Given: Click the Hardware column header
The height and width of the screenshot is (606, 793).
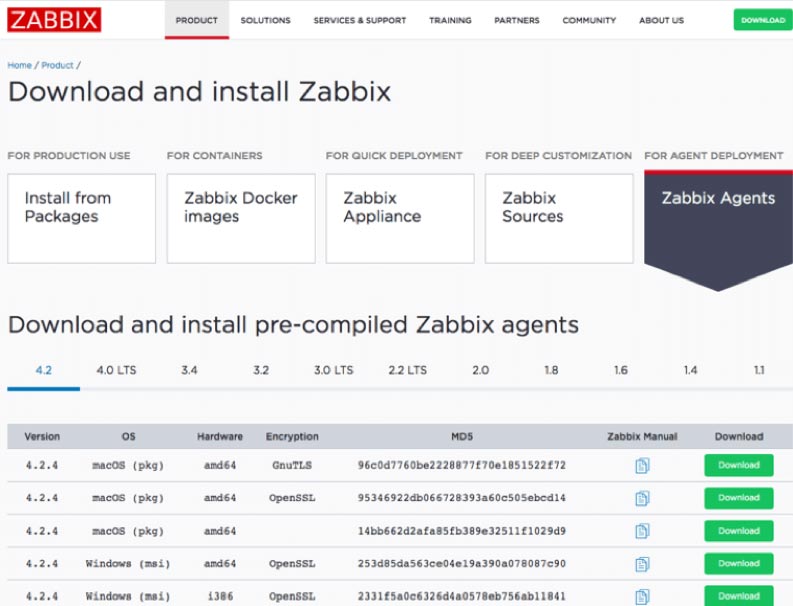Looking at the screenshot, I should [x=220, y=437].
